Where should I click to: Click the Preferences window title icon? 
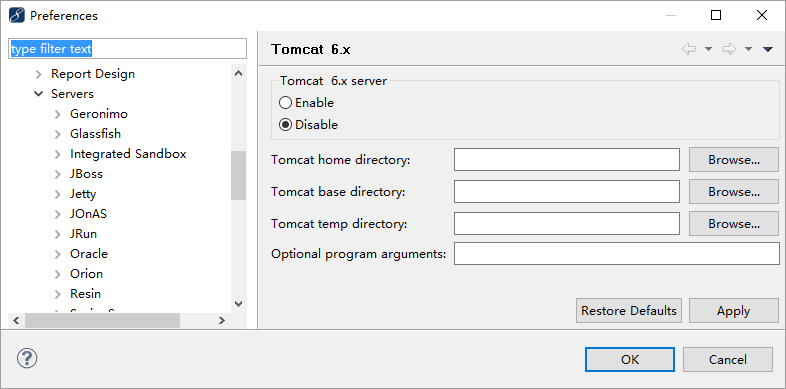[x=17, y=16]
